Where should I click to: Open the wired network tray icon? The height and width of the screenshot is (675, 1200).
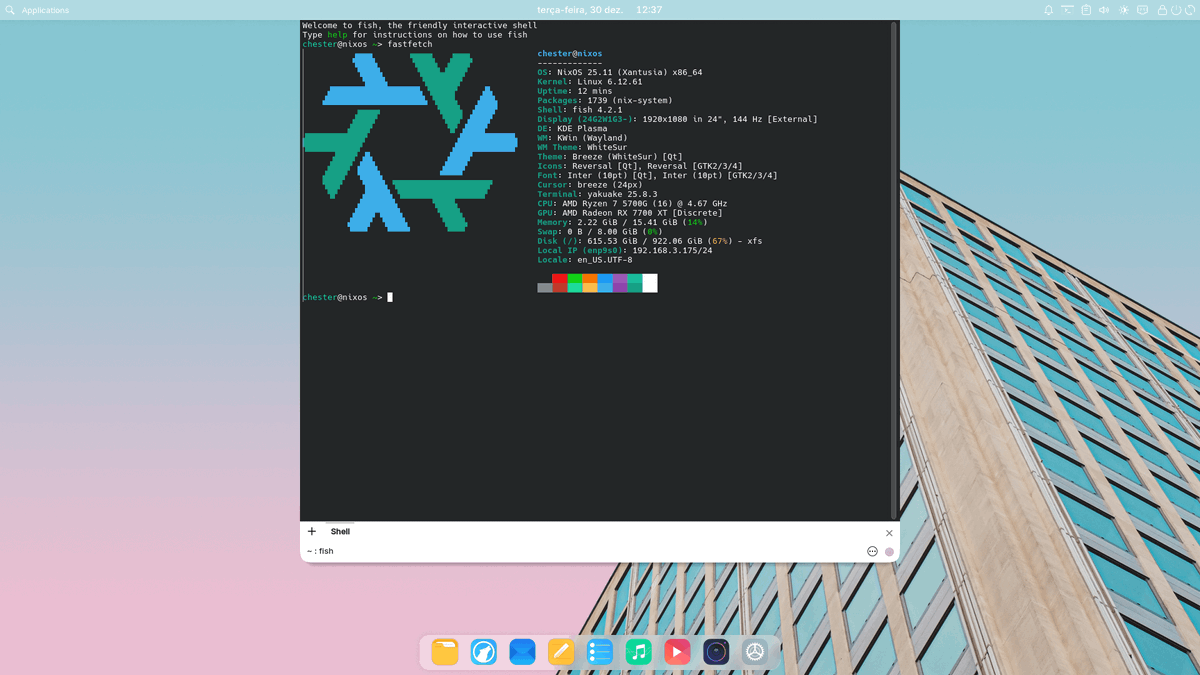click(x=1143, y=10)
